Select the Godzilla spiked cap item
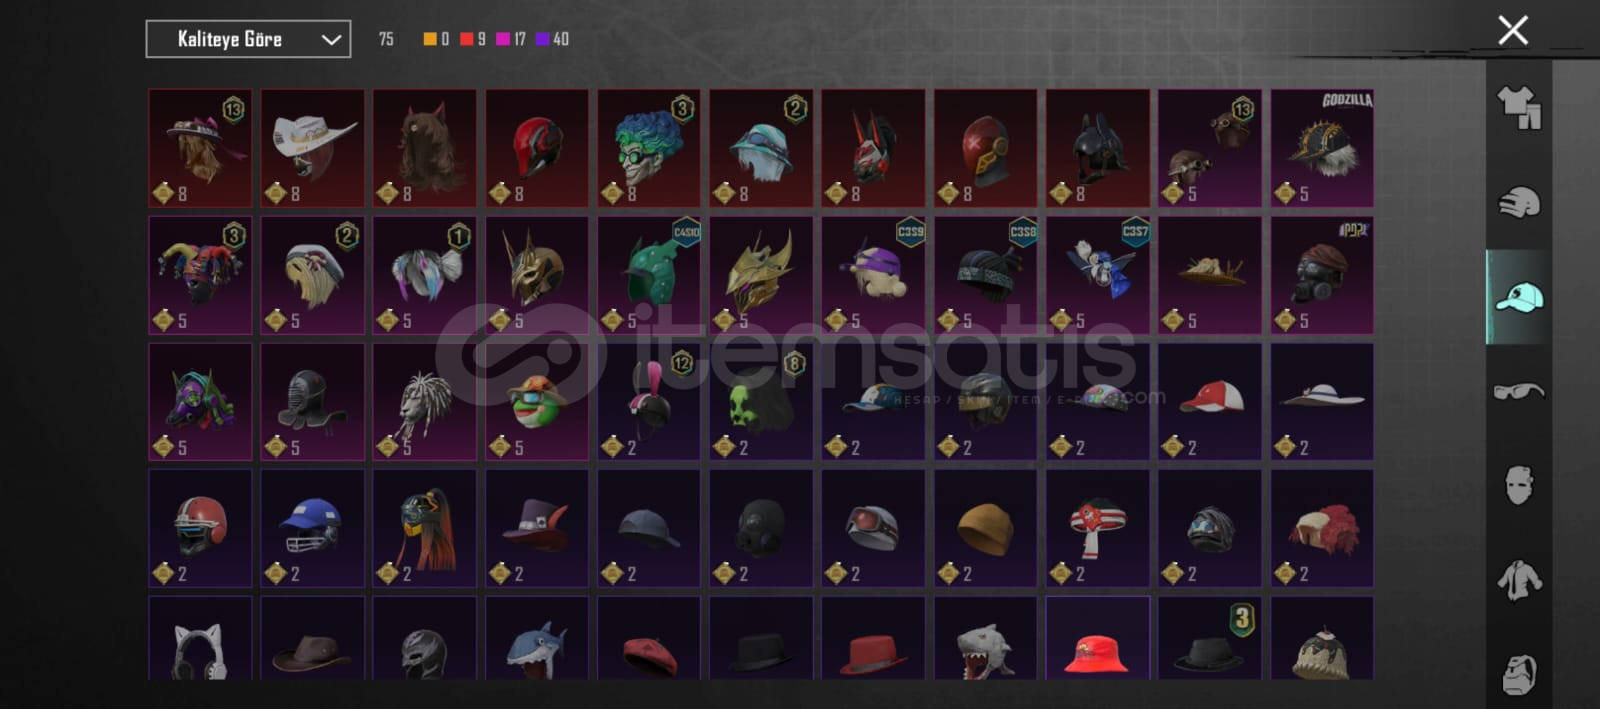This screenshot has width=1600, height=709. pos(1322,148)
